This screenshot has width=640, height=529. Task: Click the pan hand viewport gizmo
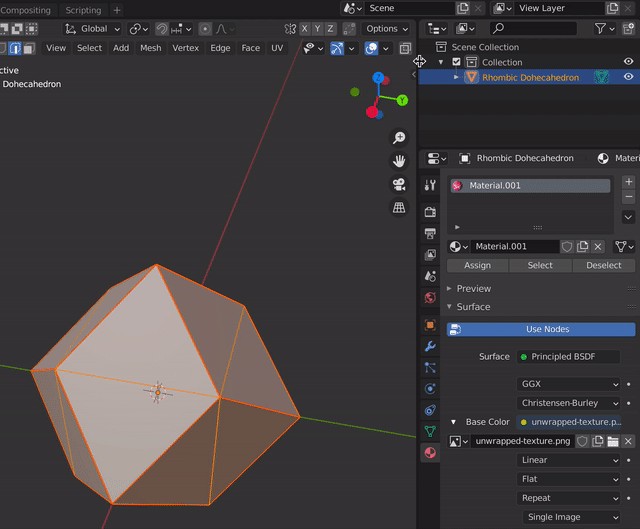399,161
